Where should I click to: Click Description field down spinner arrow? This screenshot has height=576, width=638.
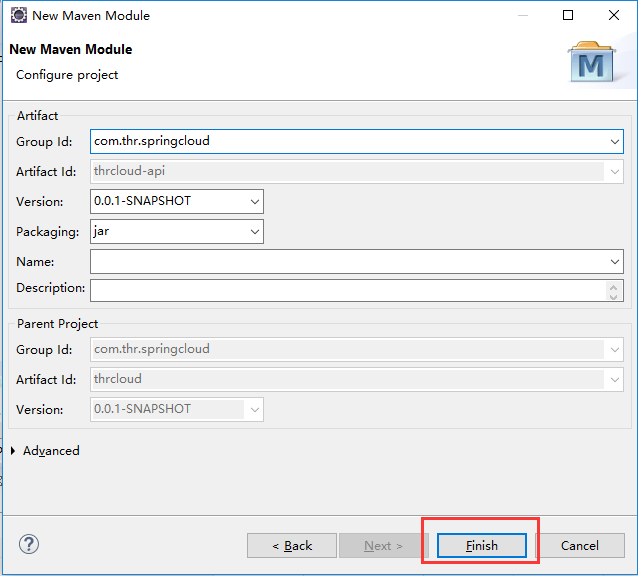614,297
